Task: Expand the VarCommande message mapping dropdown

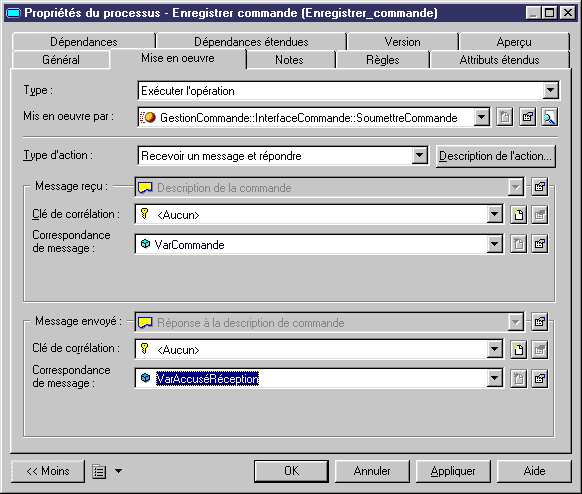Action: pyautogui.click(x=494, y=244)
